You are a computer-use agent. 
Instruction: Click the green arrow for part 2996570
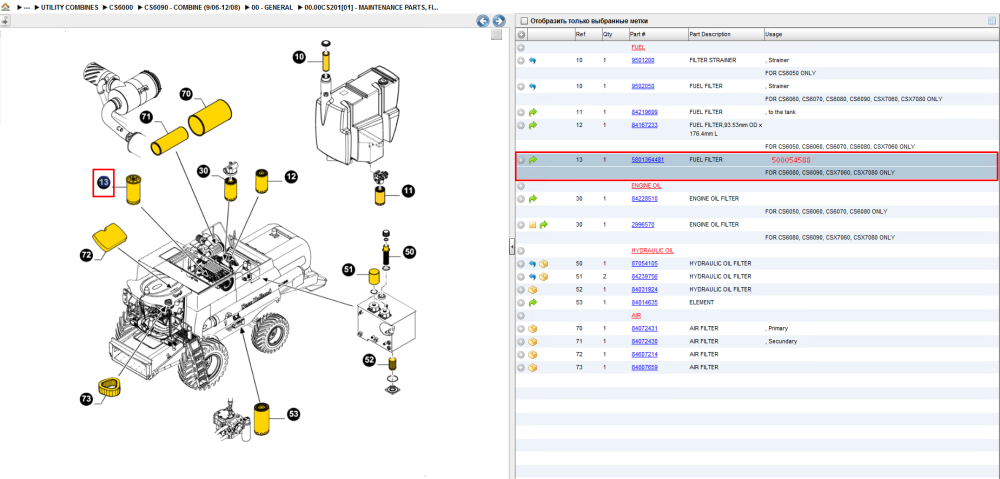[x=544, y=225]
